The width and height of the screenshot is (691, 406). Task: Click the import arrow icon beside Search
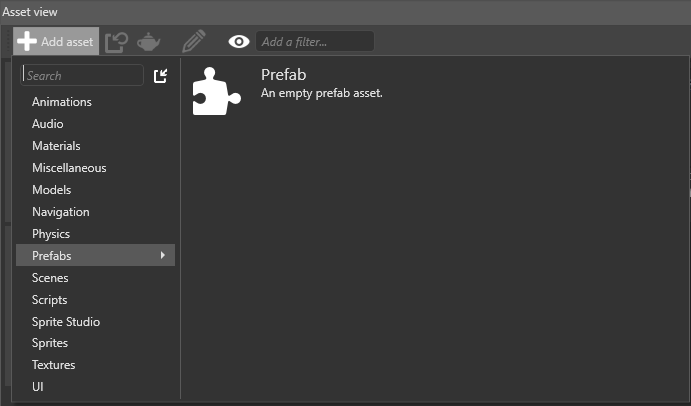click(x=160, y=76)
